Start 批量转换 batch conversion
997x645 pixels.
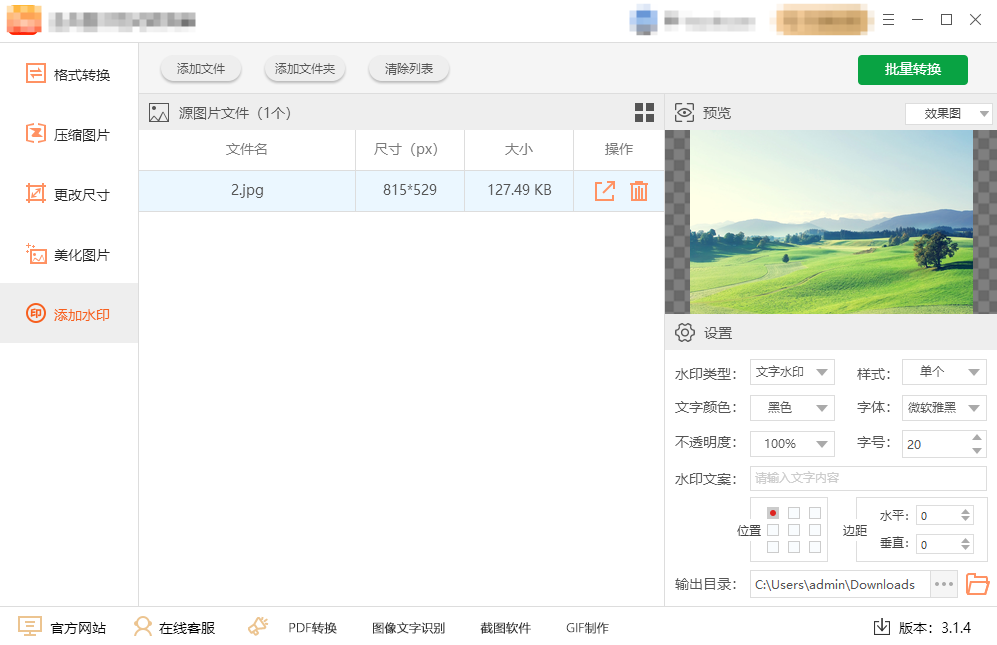(x=912, y=69)
